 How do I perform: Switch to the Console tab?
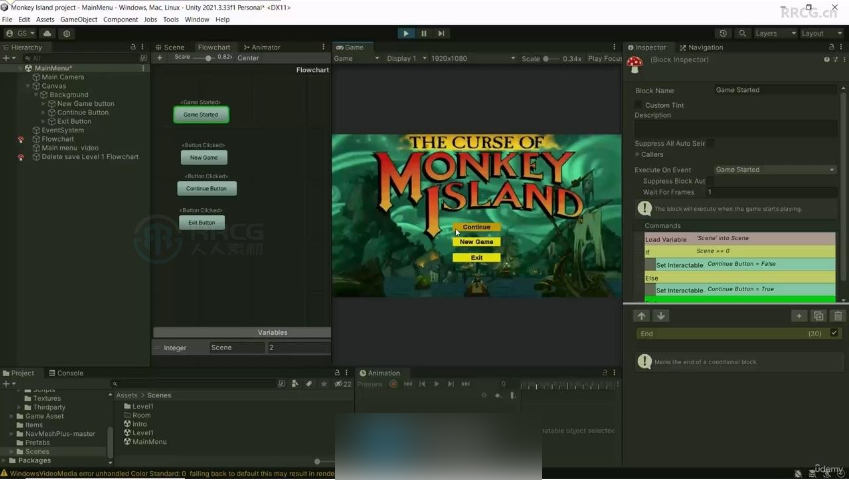click(x=66, y=373)
